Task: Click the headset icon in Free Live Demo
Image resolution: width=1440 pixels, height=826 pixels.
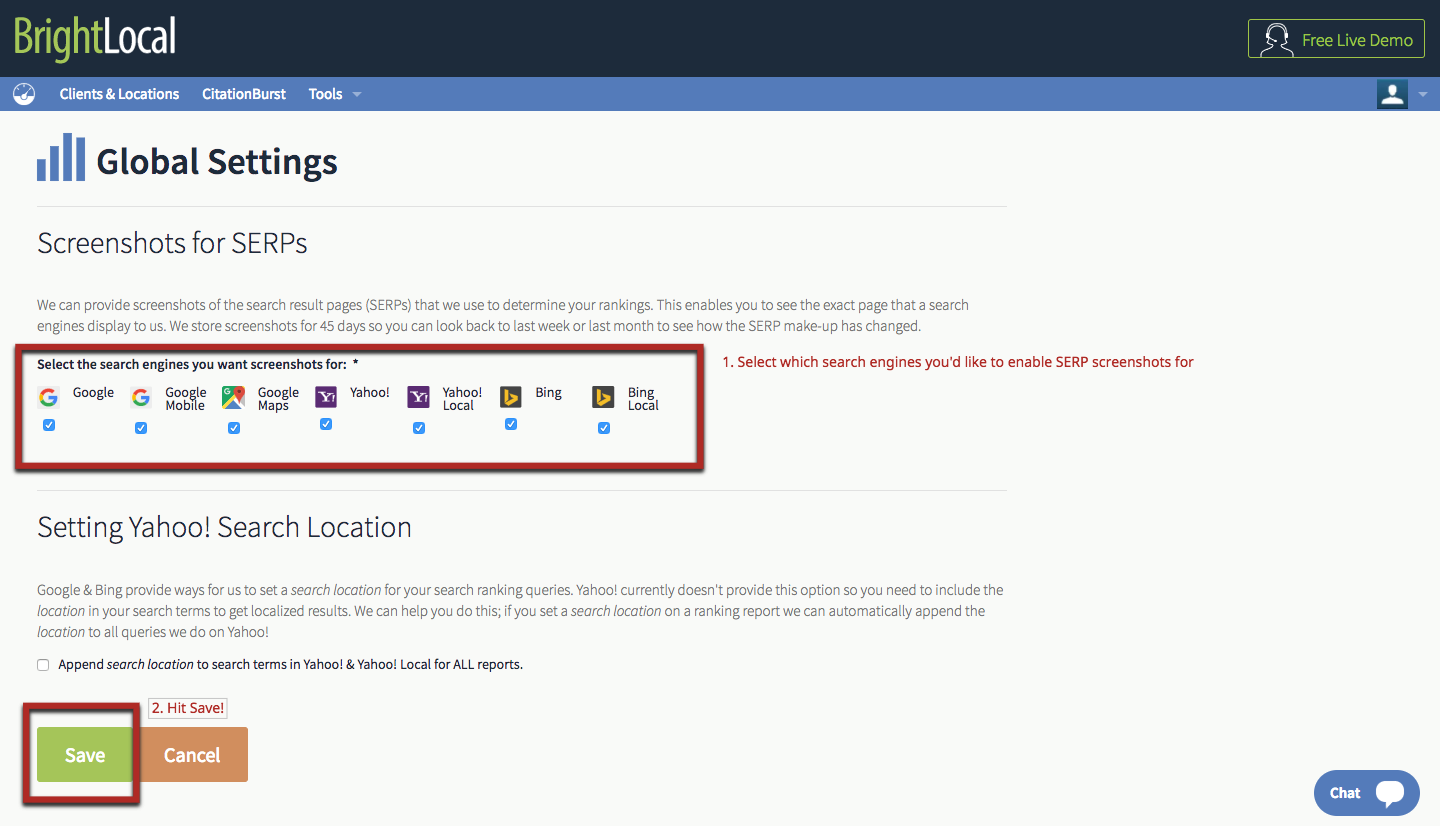Action: (1275, 40)
